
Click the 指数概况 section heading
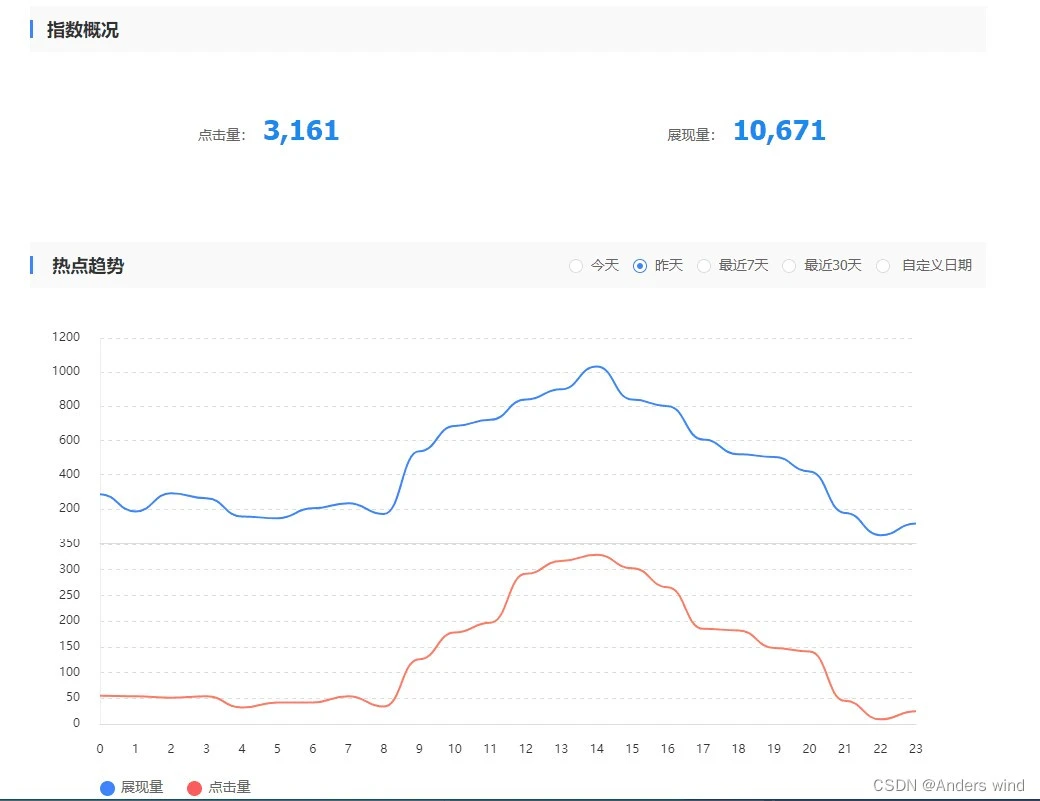point(83,30)
